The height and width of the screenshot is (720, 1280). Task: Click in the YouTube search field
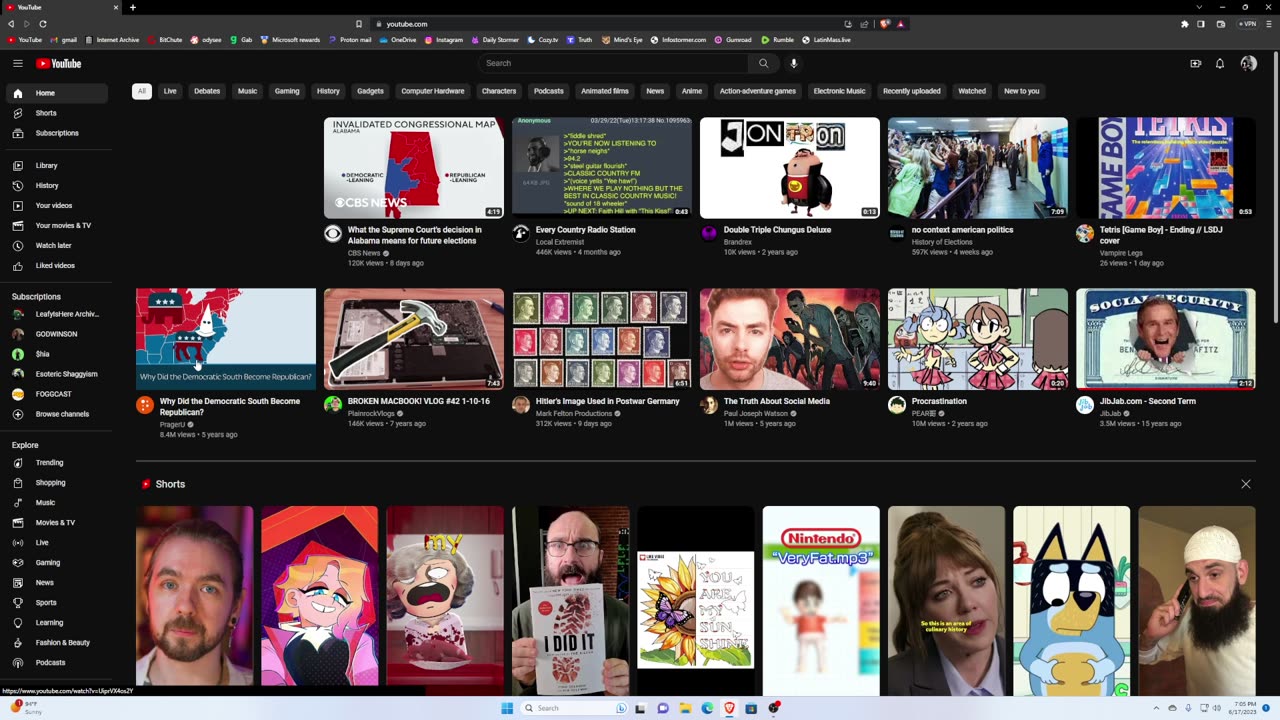[612, 63]
